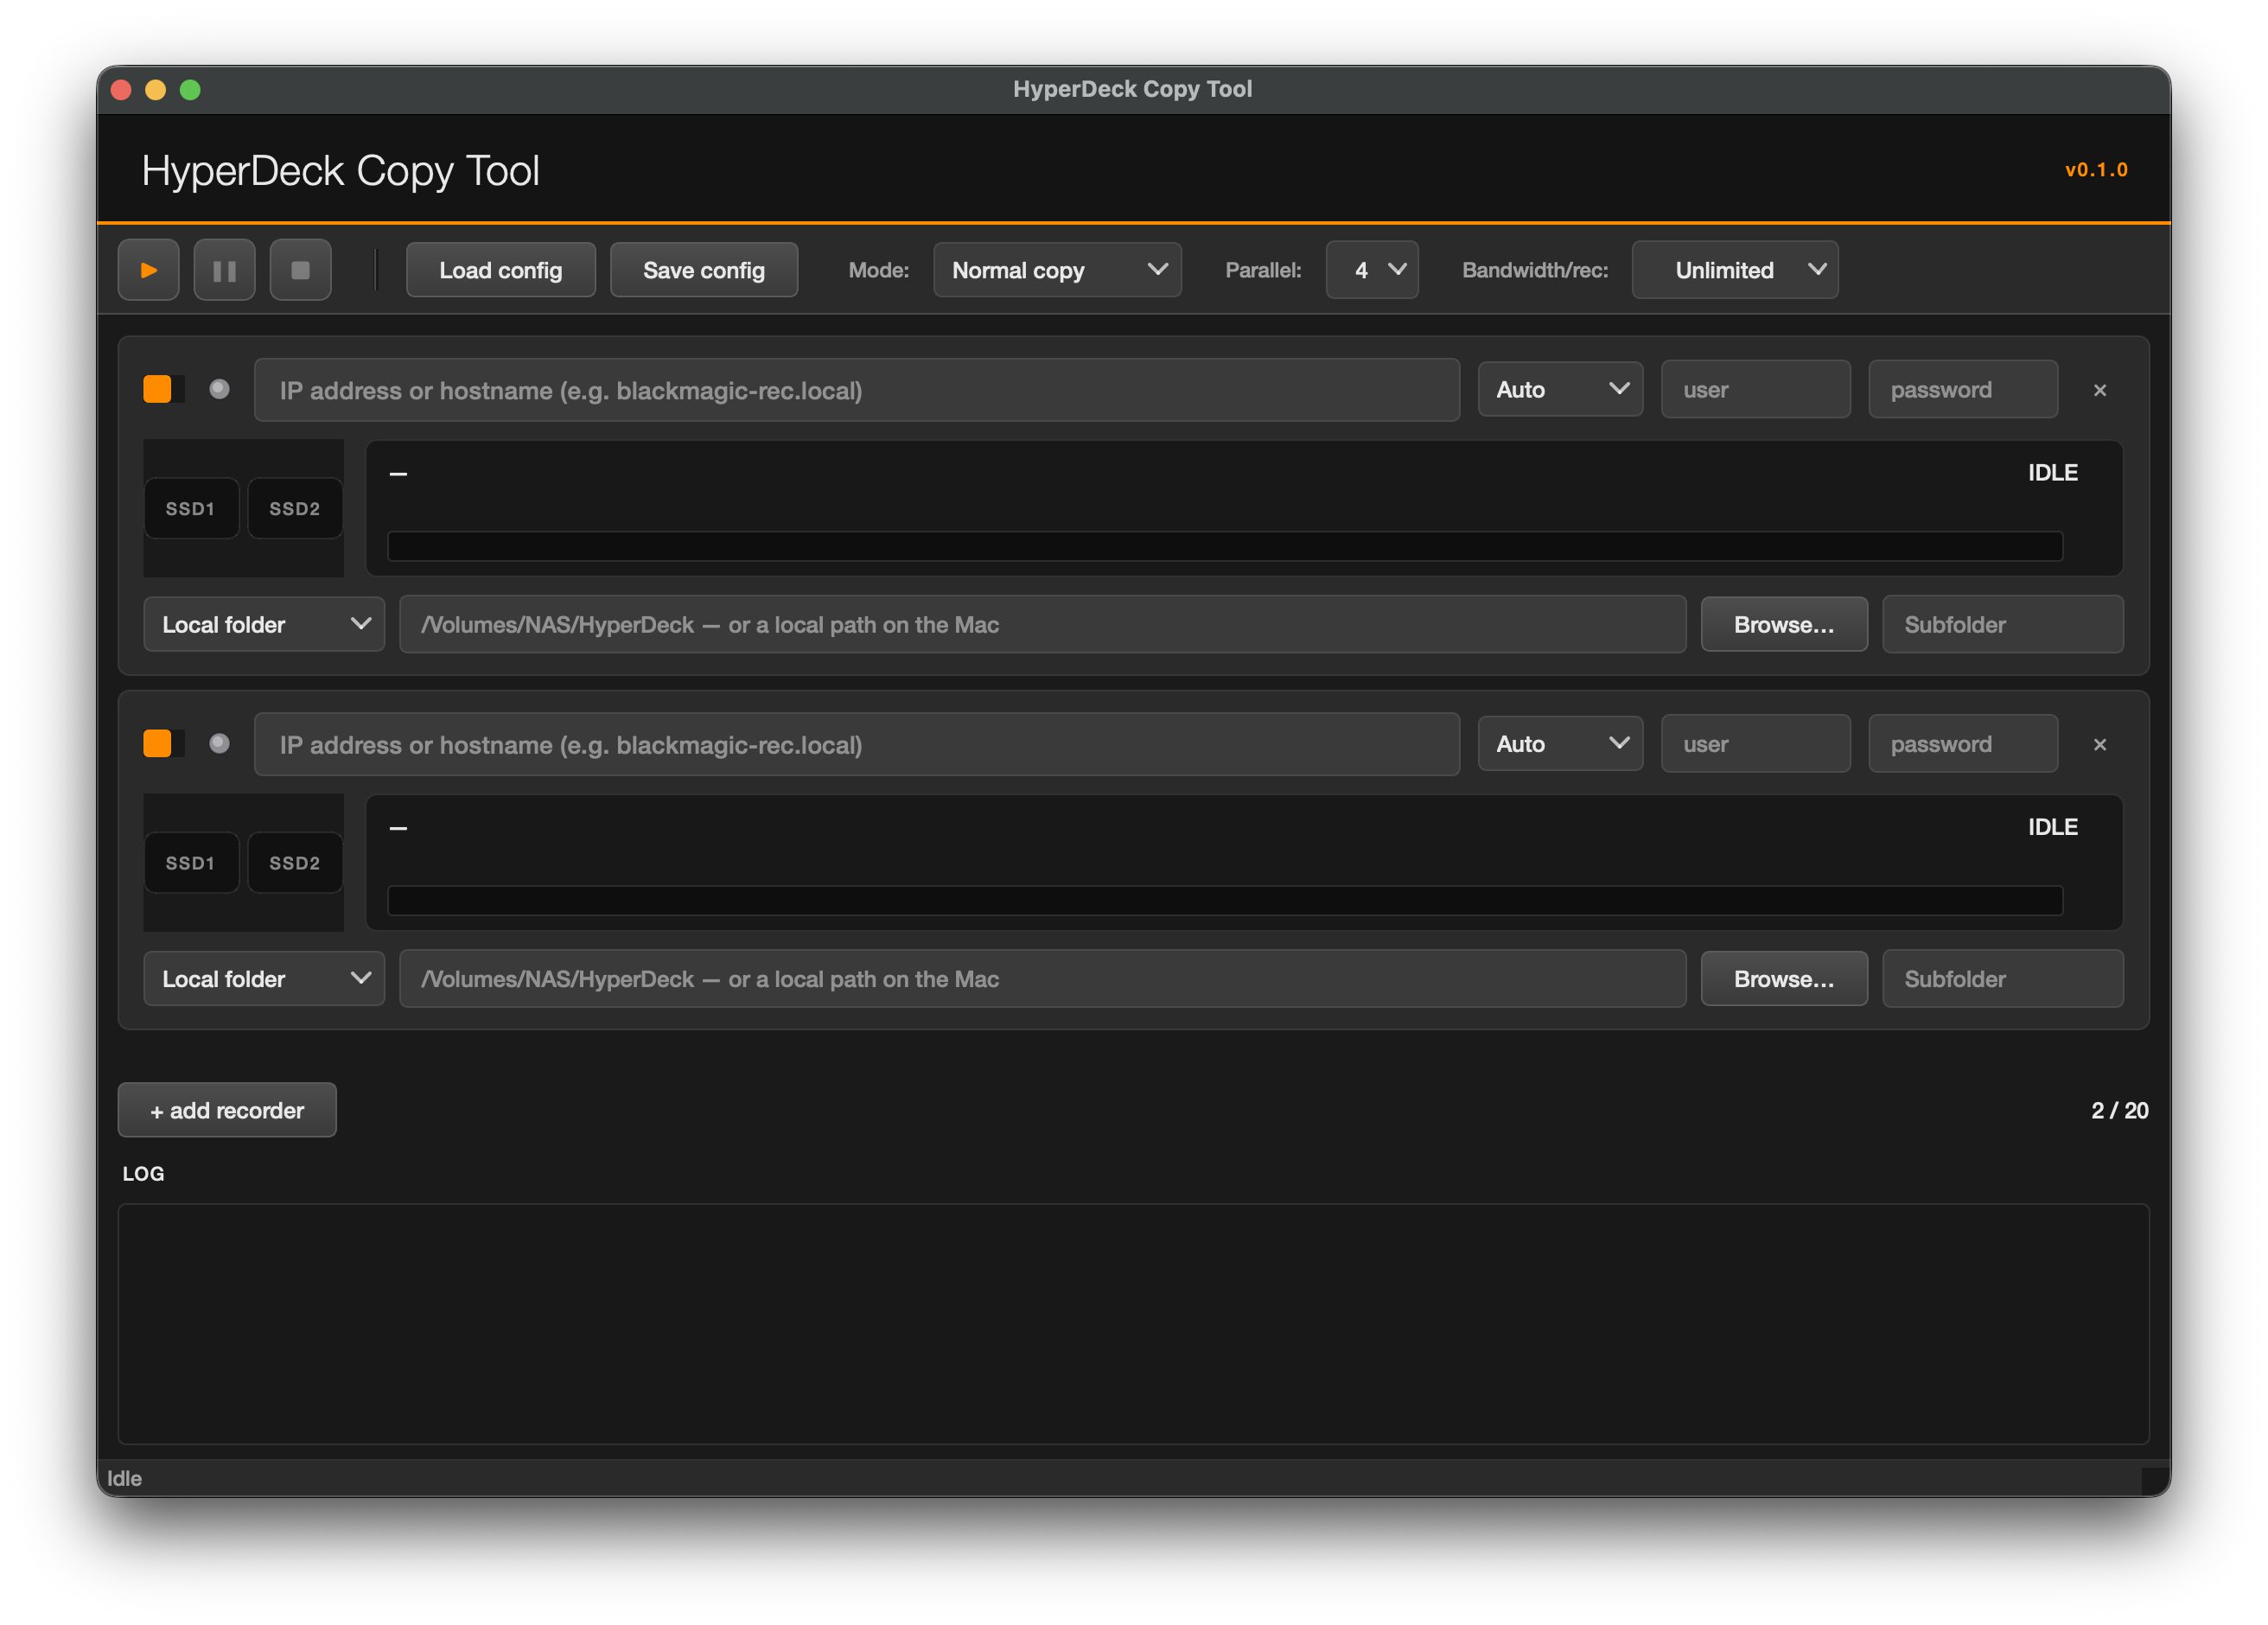This screenshot has width=2268, height=1625.
Task: Click the LOG heading label
Action: [x=143, y=1173]
